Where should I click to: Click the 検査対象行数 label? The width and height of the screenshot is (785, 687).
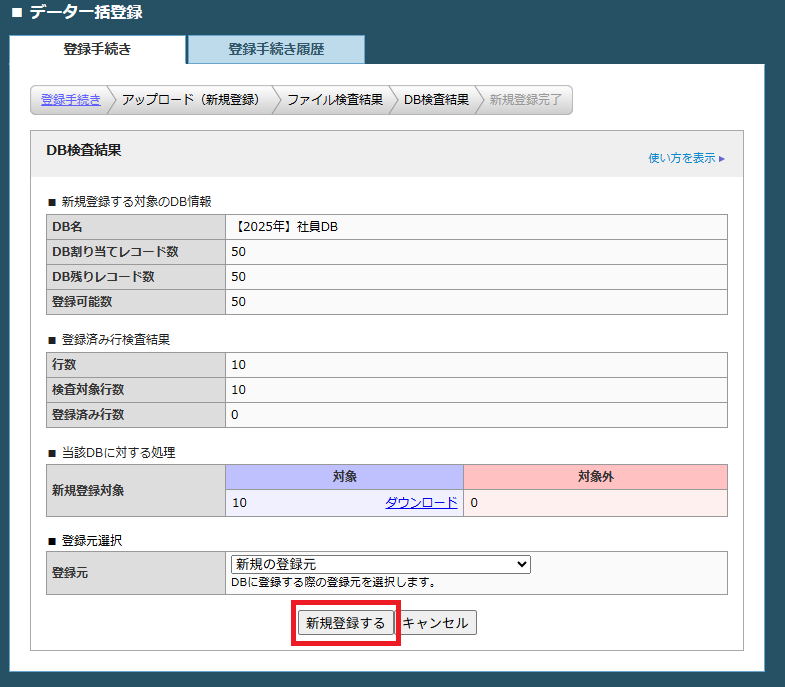click(x=88, y=390)
